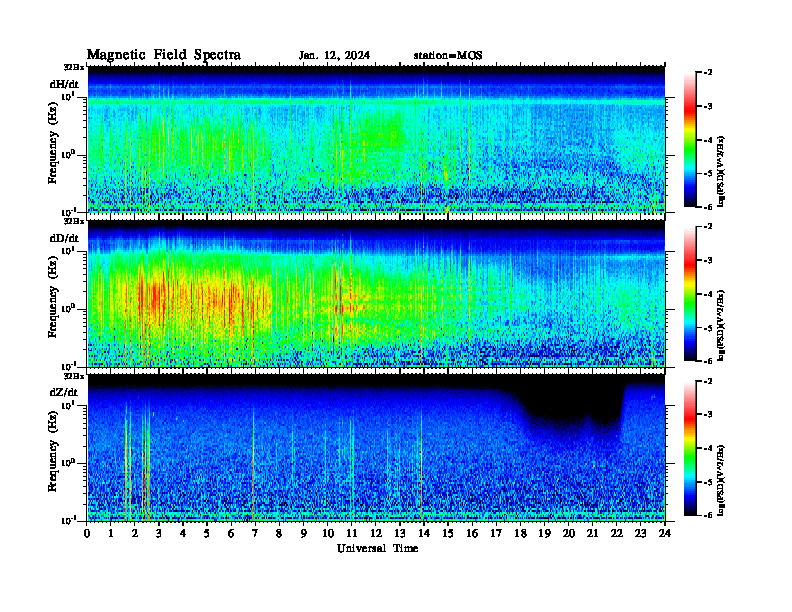Click hour "24" on the time axis
The image size is (792, 612).
(665, 533)
